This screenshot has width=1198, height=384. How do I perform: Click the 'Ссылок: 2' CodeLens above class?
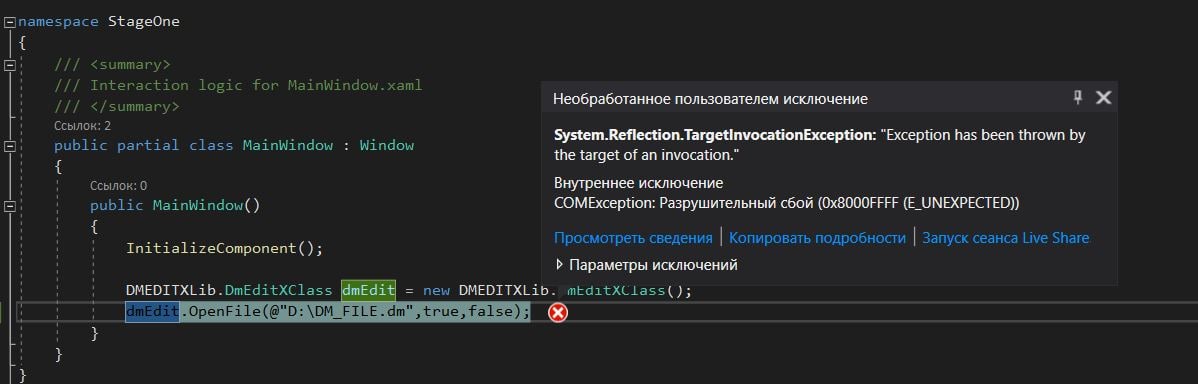[x=83, y=125]
